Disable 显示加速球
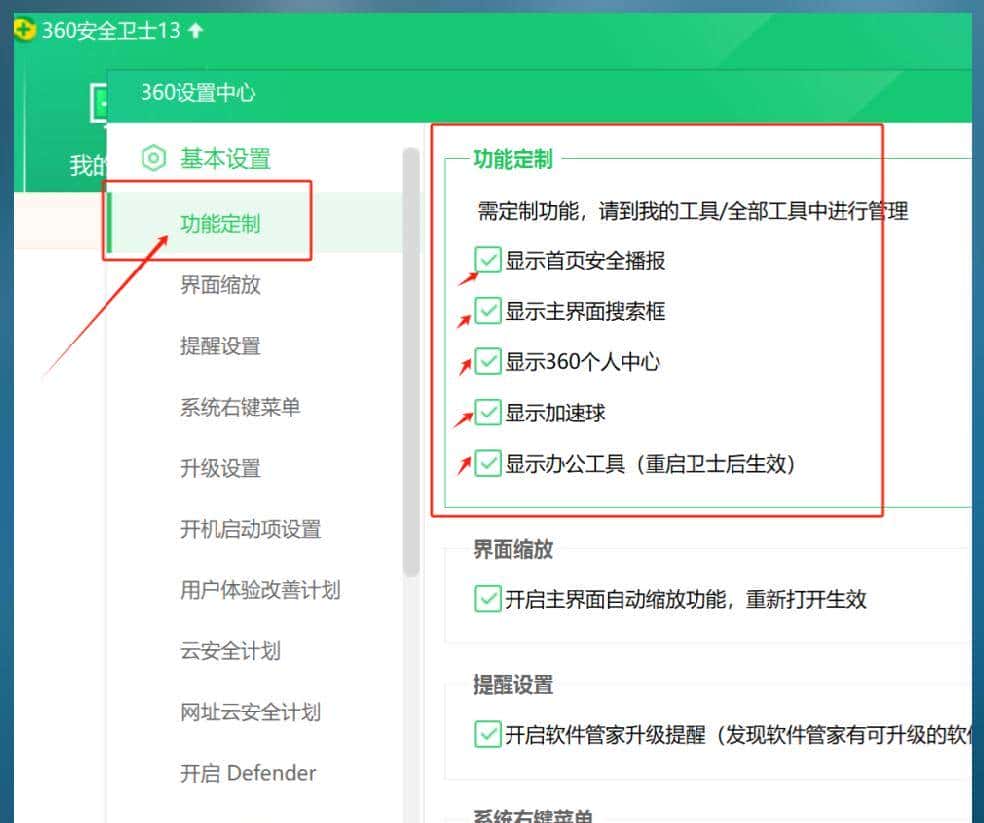Viewport: 984px width, 823px height. click(487, 412)
